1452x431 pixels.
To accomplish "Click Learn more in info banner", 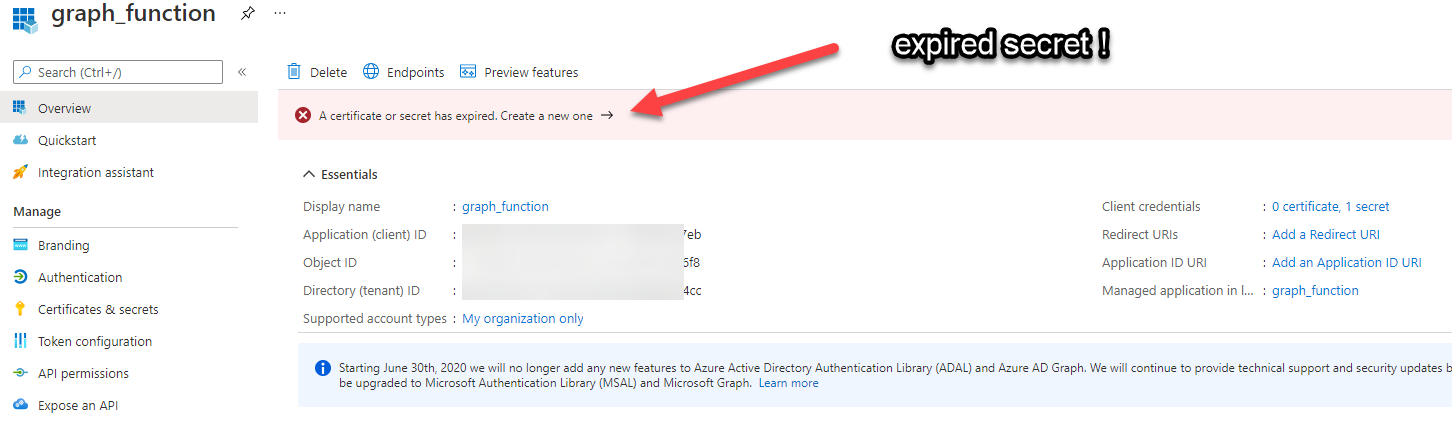I will pyautogui.click(x=788, y=383).
